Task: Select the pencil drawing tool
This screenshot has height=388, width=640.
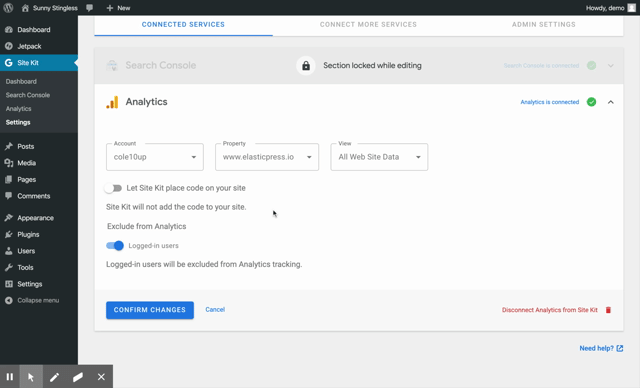Action: click(54, 377)
